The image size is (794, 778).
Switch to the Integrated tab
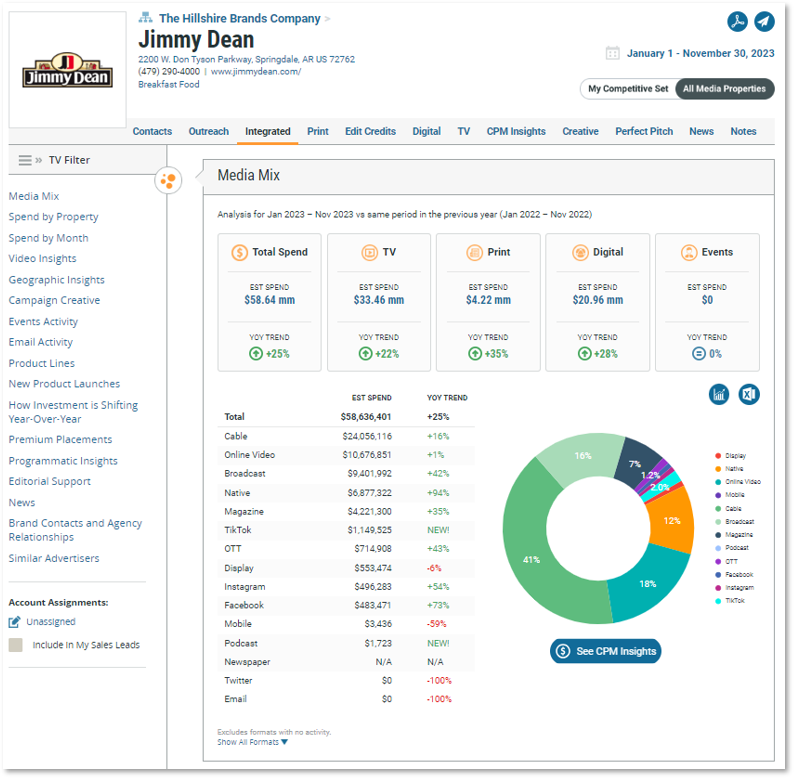click(x=267, y=131)
